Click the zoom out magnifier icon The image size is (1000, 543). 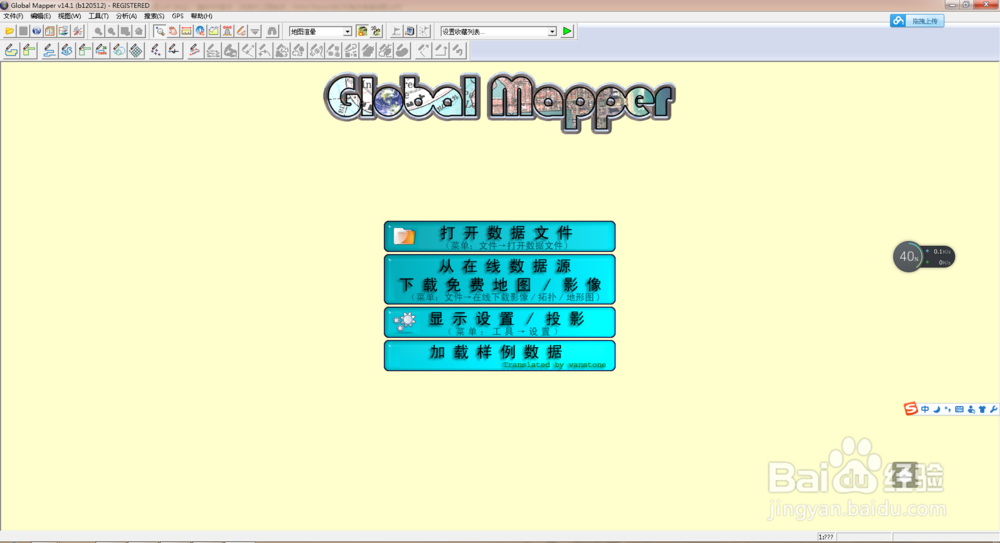(x=112, y=31)
